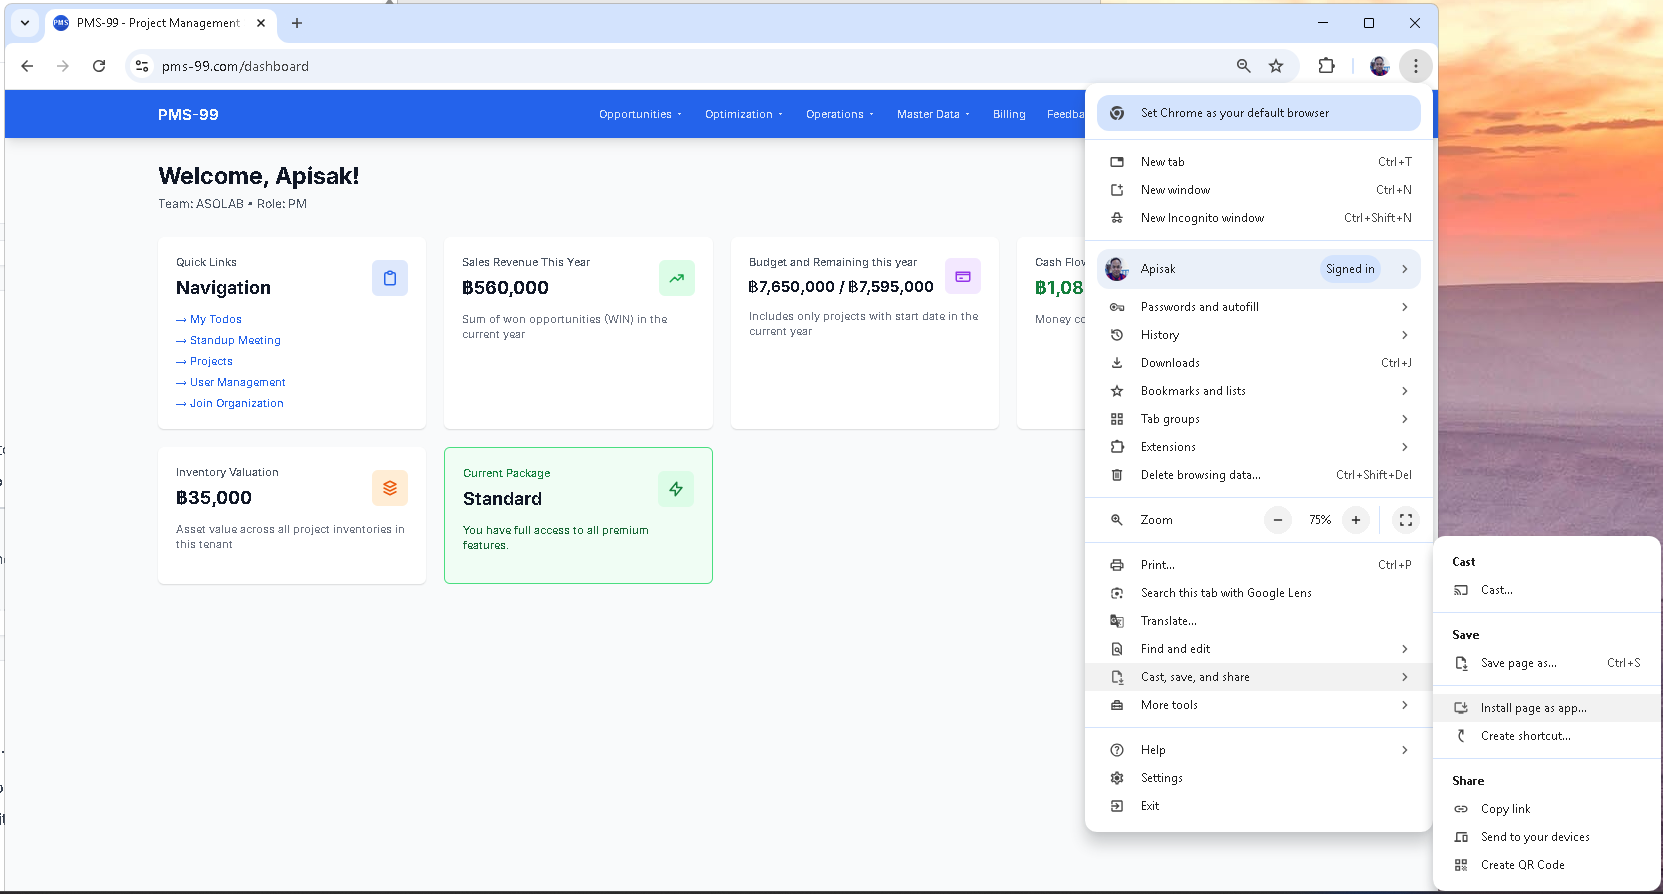Choose Create shortcut...
Image resolution: width=1663 pixels, height=894 pixels.
(x=1547, y=736)
